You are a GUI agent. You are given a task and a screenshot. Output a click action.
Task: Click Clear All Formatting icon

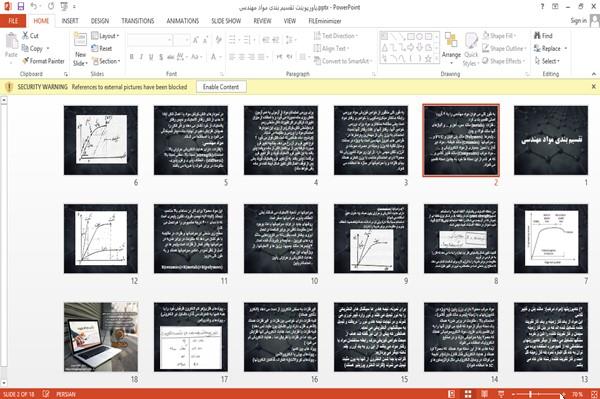[x=218, y=40]
